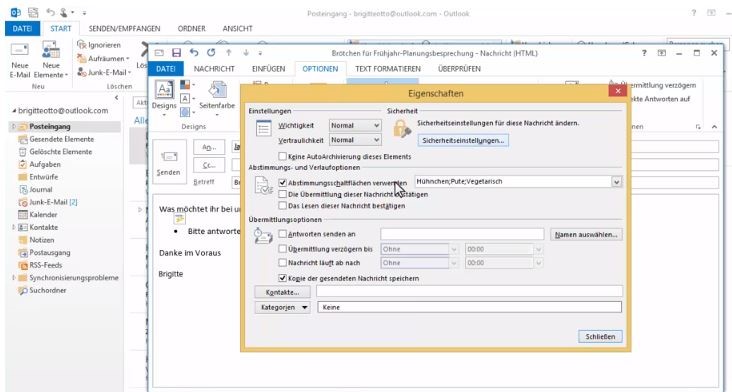Click Schließen to close Eigenschaften
The image size is (732, 392).
600,336
